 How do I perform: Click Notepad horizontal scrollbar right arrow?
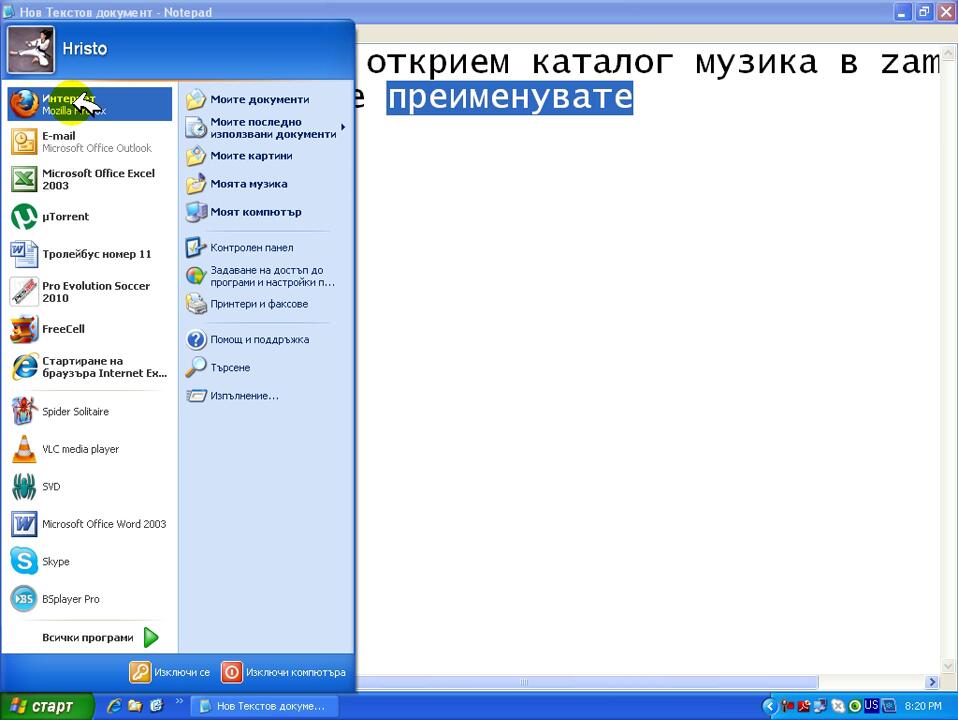tap(932, 682)
